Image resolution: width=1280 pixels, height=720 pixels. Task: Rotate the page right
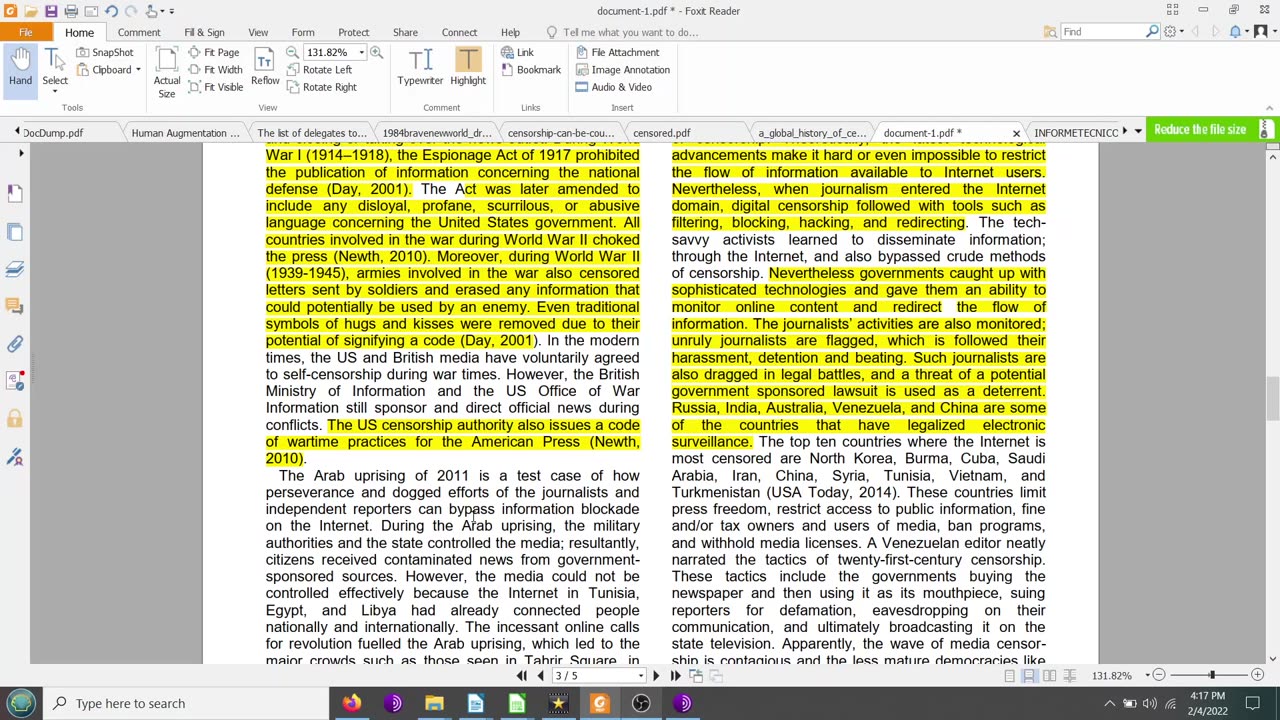click(321, 87)
